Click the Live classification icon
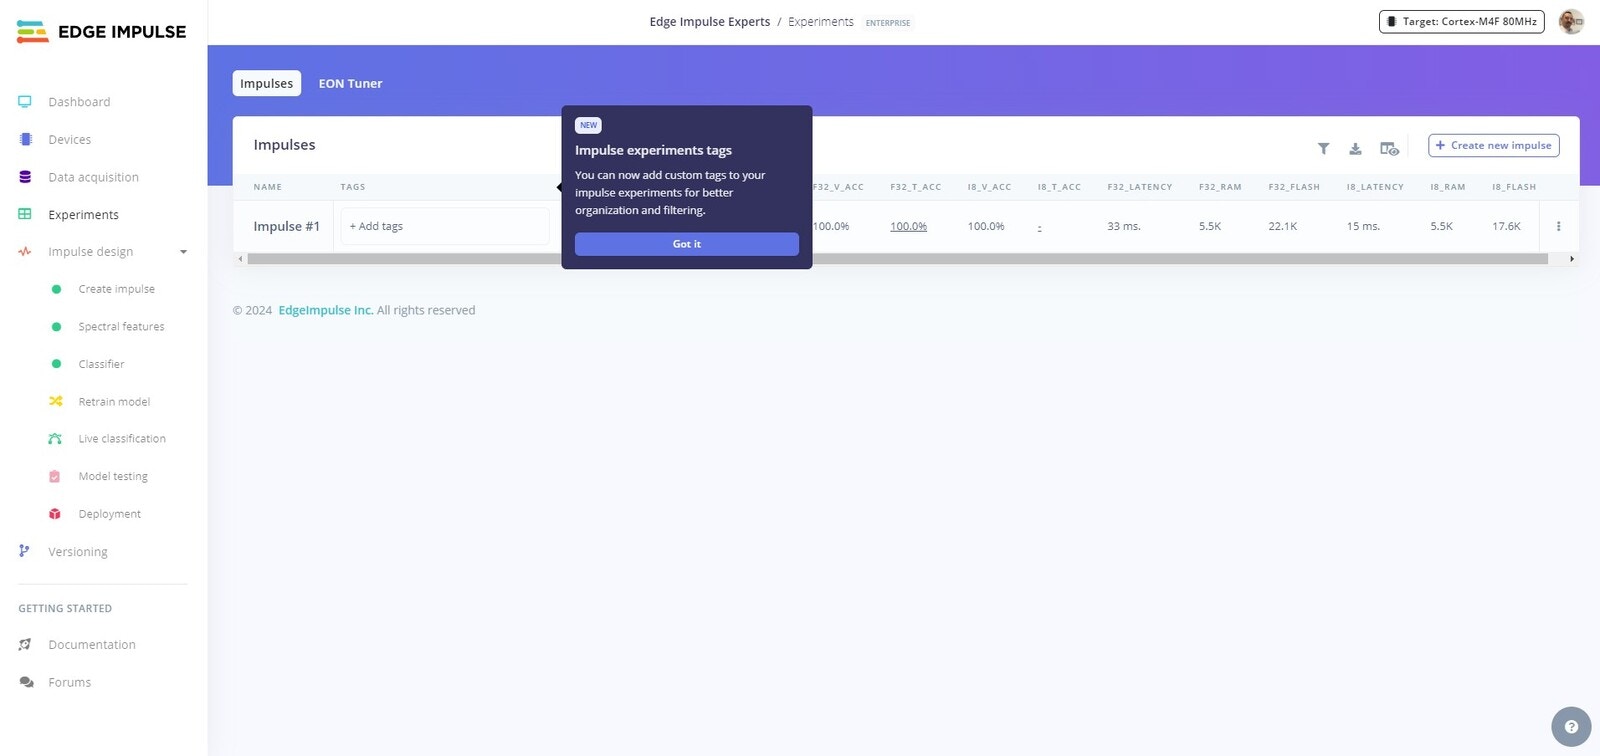Image resolution: width=1600 pixels, height=756 pixels. 55,439
